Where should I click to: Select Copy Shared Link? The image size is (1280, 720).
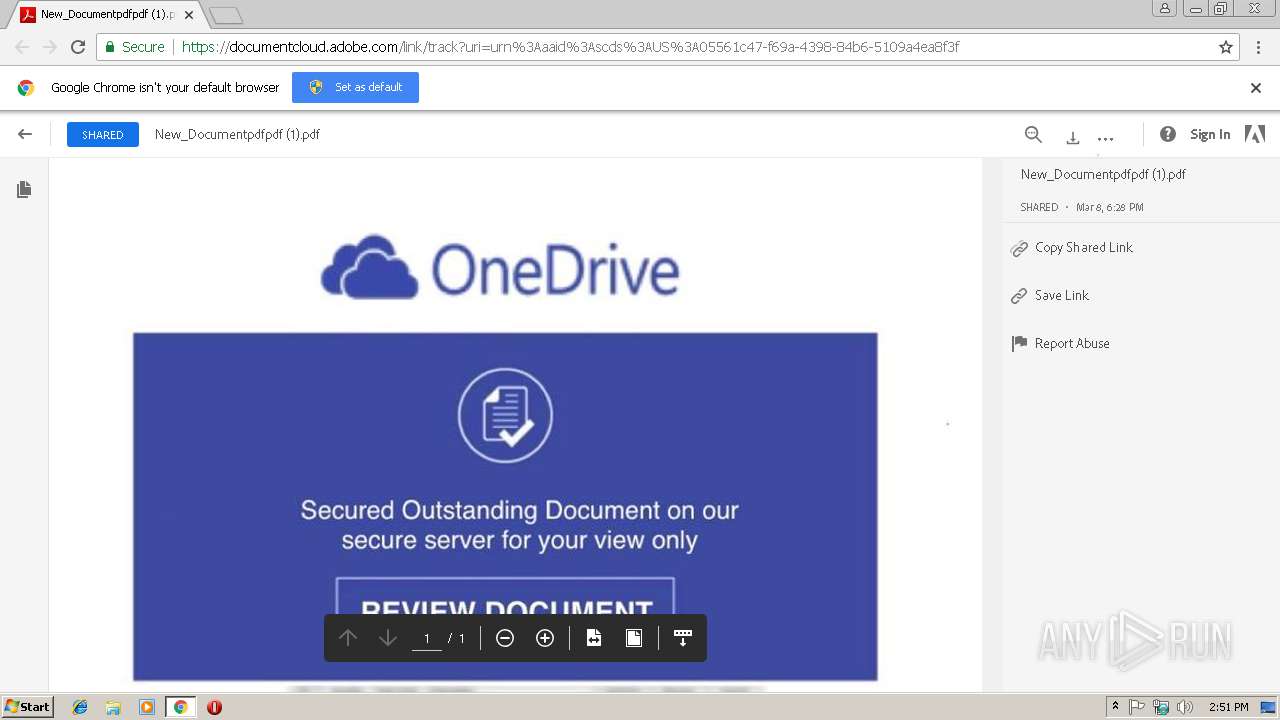tap(1084, 247)
